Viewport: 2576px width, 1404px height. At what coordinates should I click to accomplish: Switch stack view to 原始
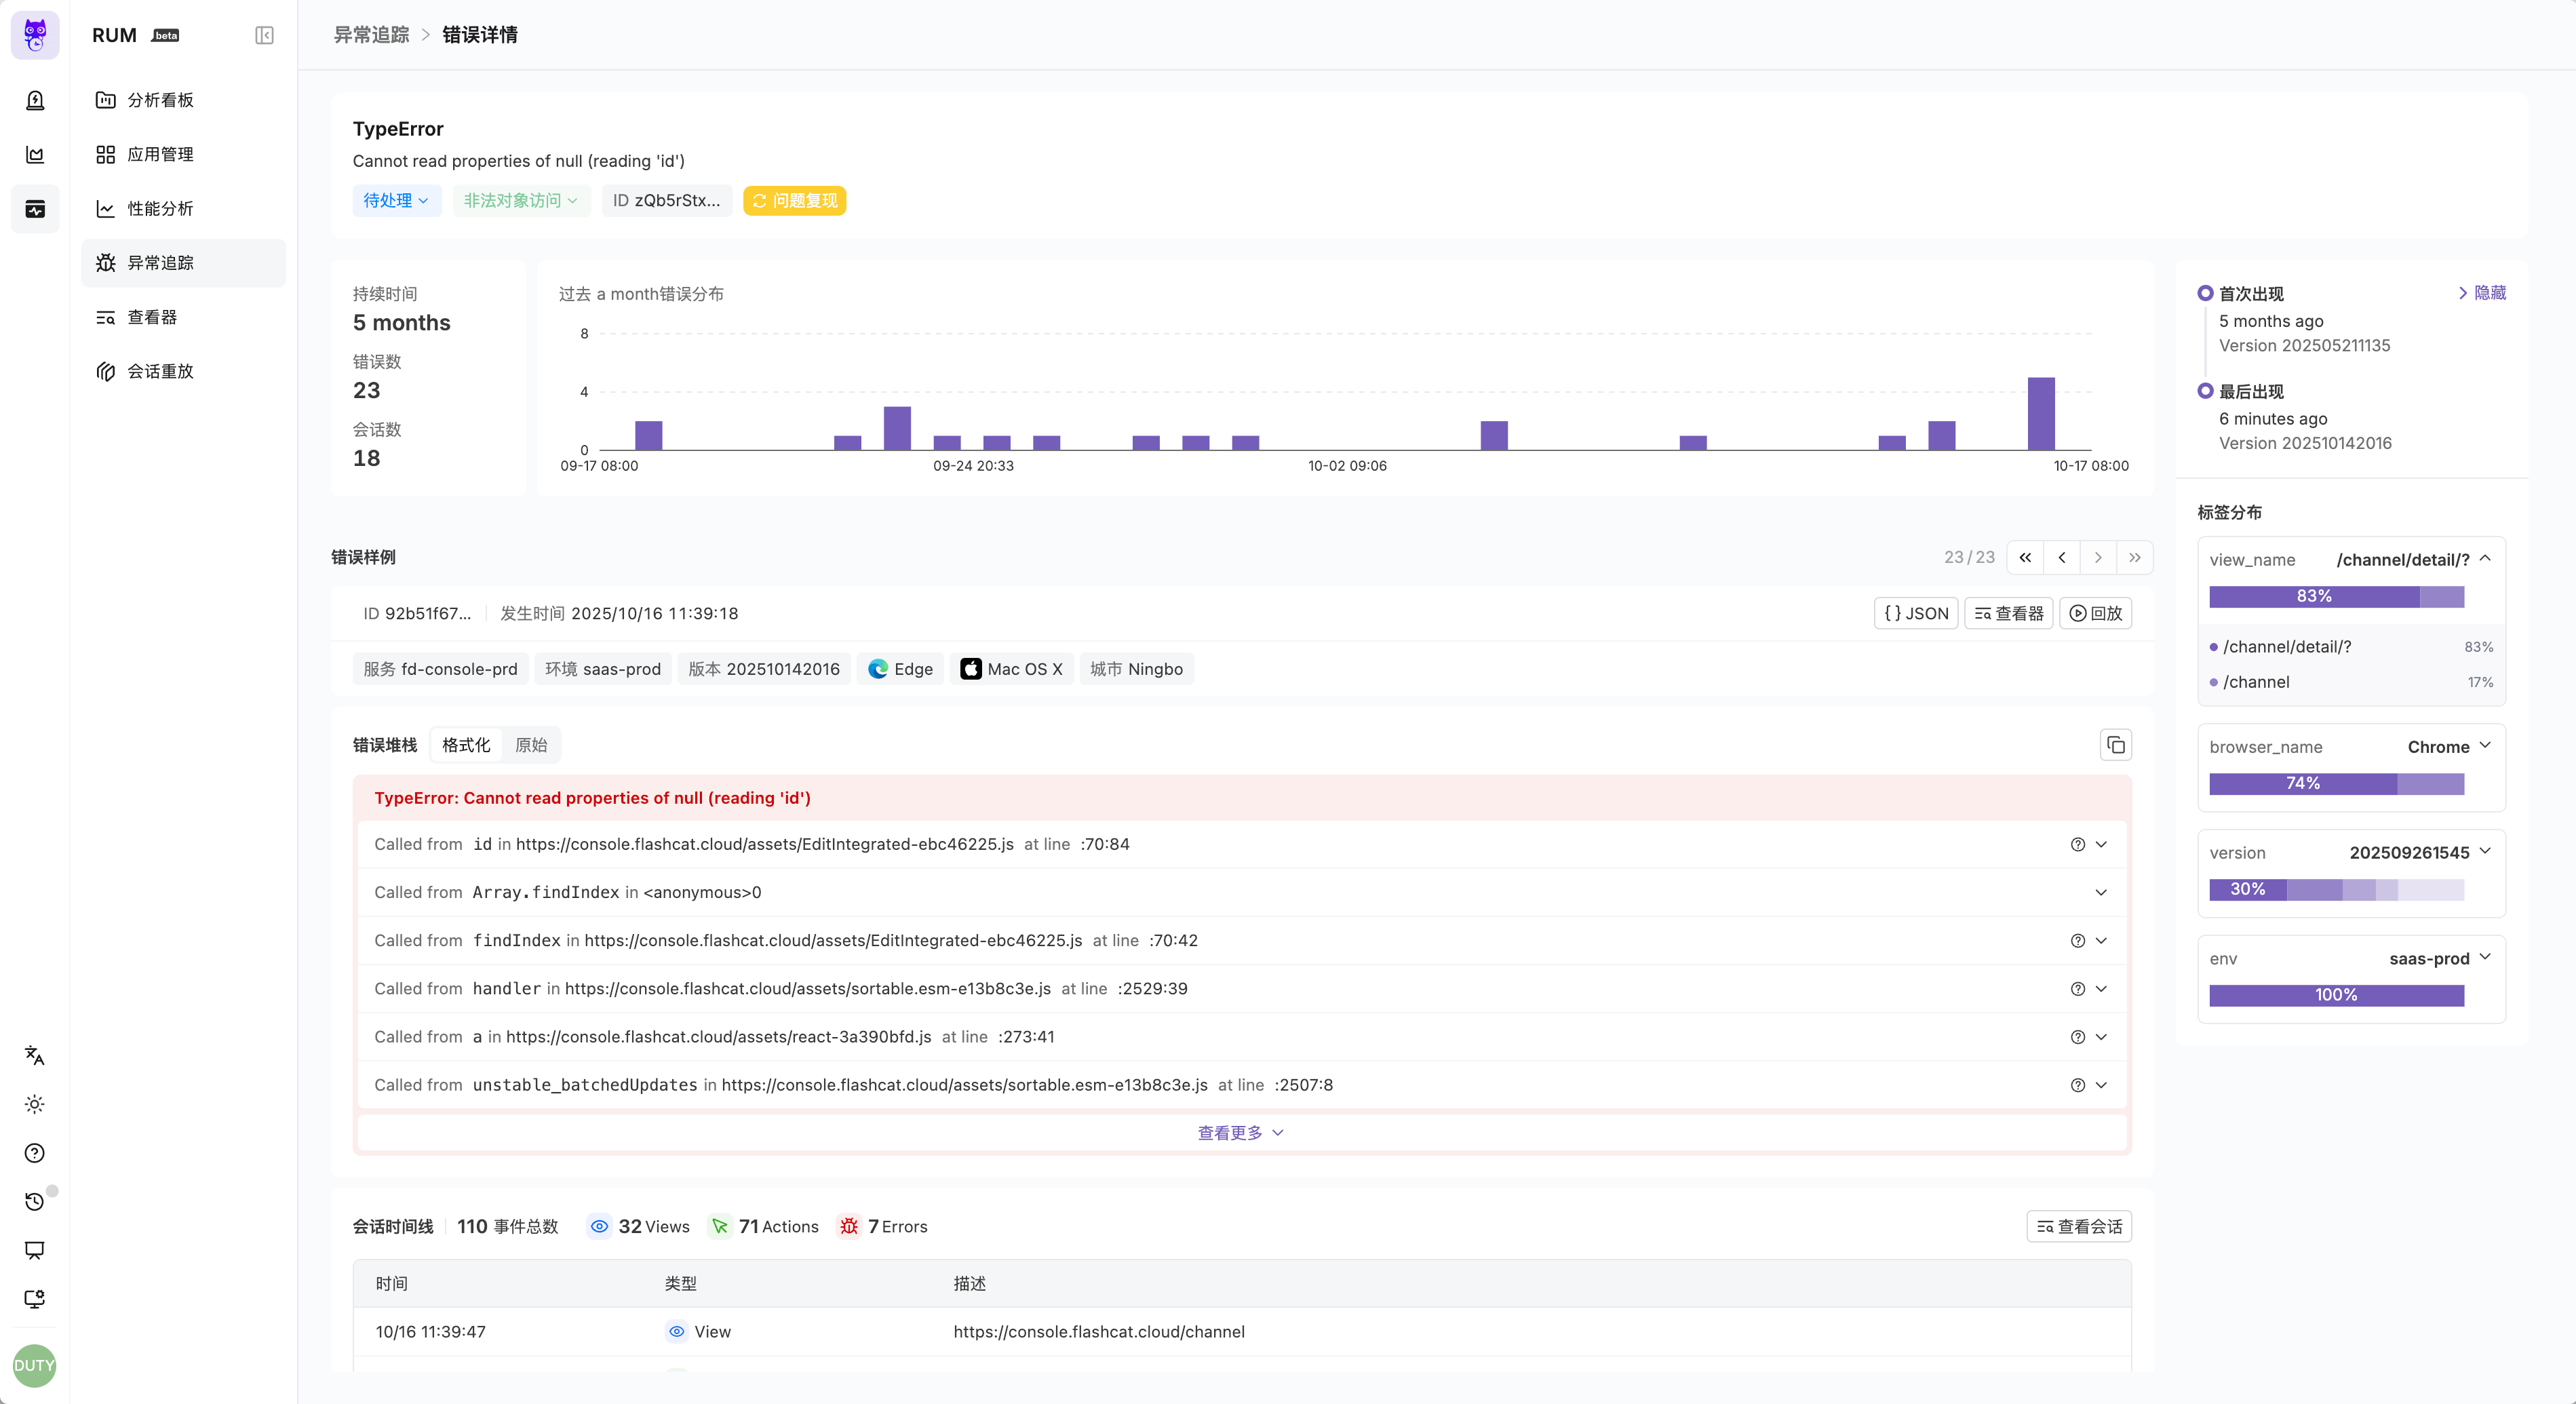click(x=531, y=745)
